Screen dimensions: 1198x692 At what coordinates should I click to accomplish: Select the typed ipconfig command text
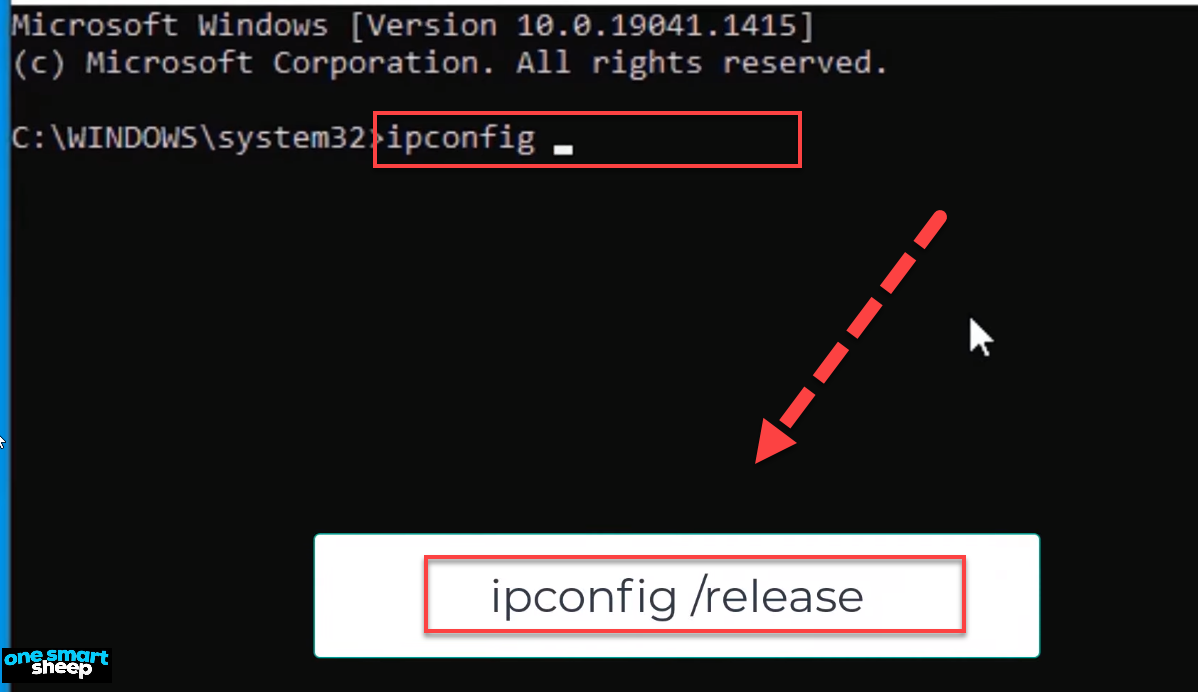click(x=460, y=139)
